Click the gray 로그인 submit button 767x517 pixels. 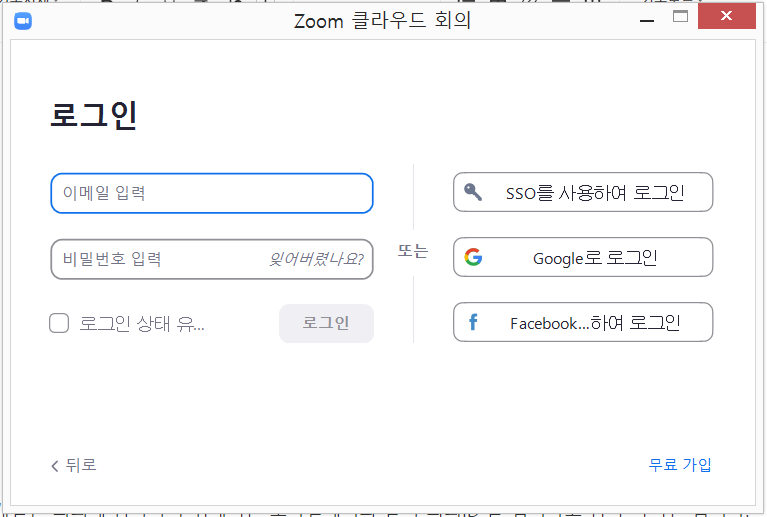coord(326,323)
